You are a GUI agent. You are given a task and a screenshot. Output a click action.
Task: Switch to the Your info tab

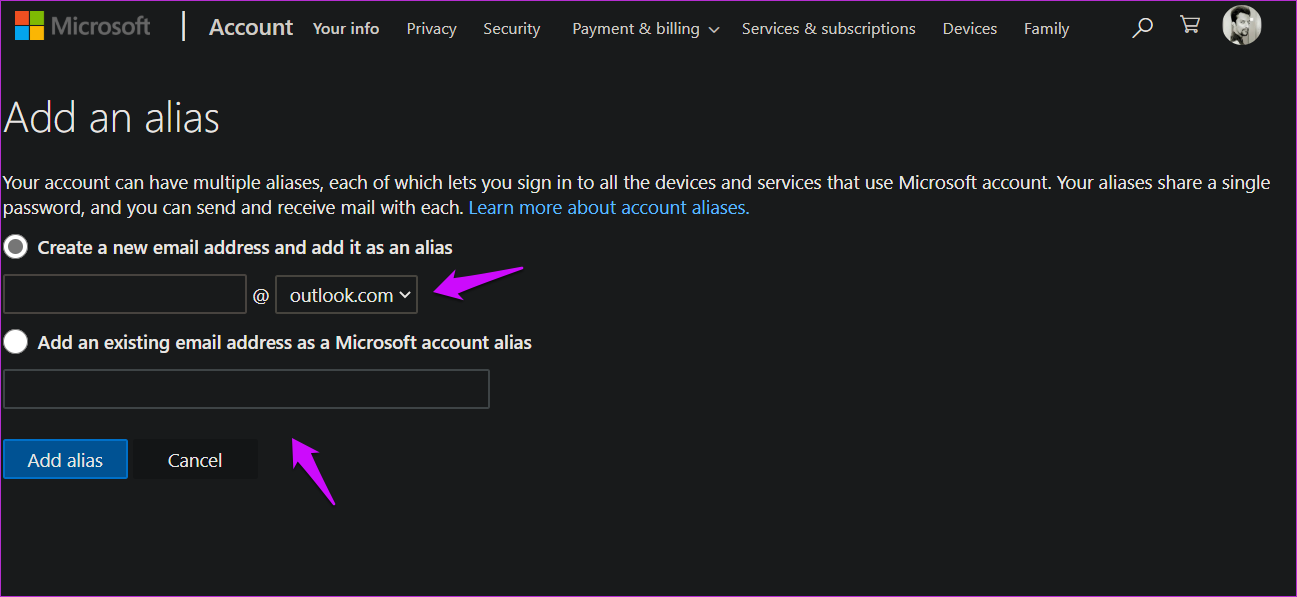pyautogui.click(x=345, y=29)
